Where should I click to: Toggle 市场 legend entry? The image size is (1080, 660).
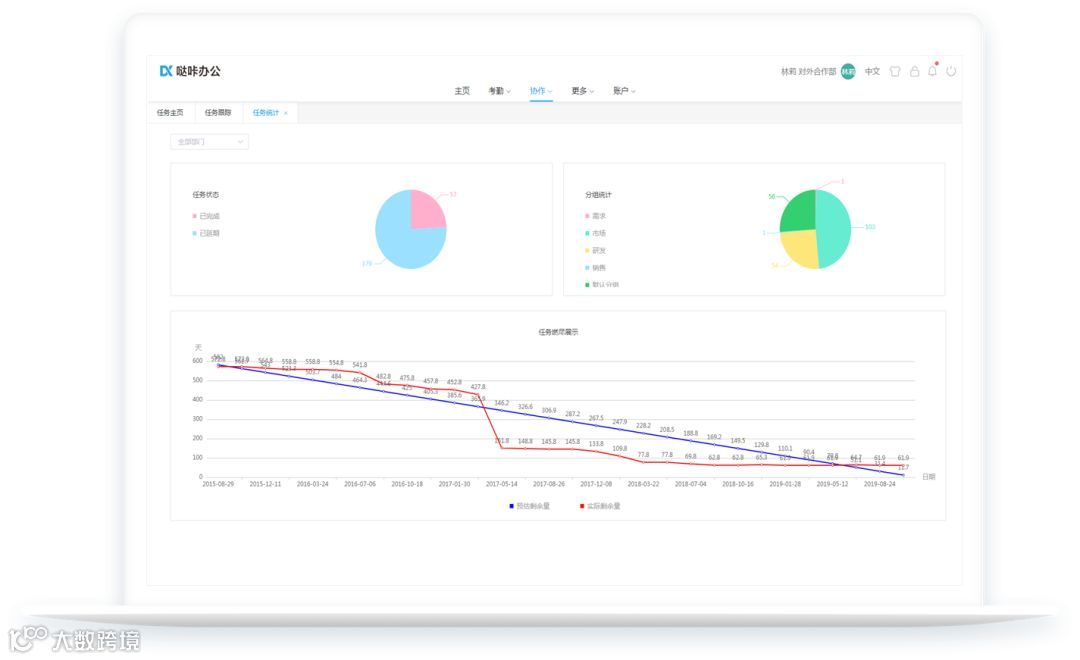point(596,234)
